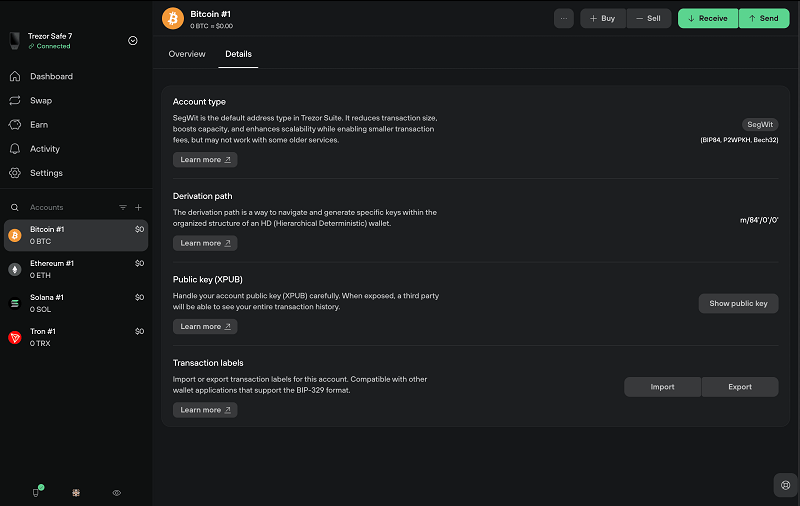Click the Activity bell icon
800x506 pixels.
(15, 149)
